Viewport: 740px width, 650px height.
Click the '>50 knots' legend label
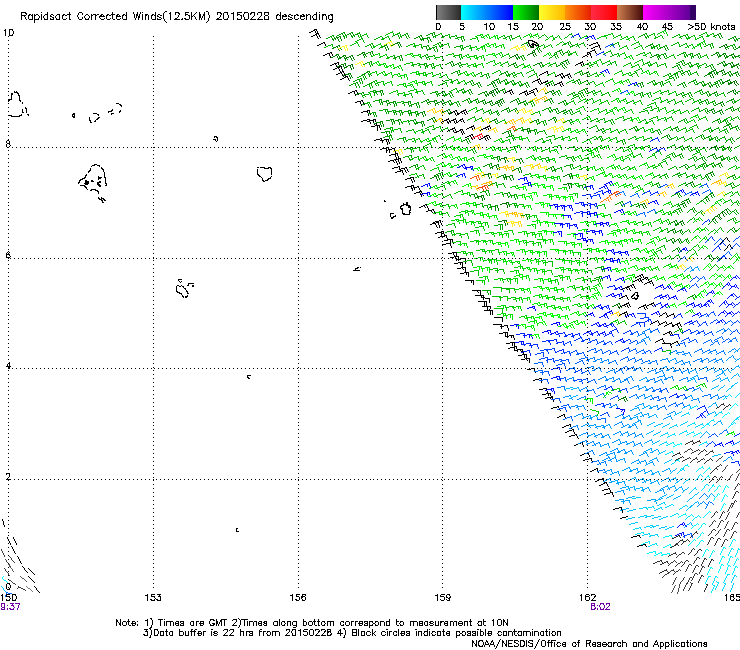pyautogui.click(x=711, y=27)
